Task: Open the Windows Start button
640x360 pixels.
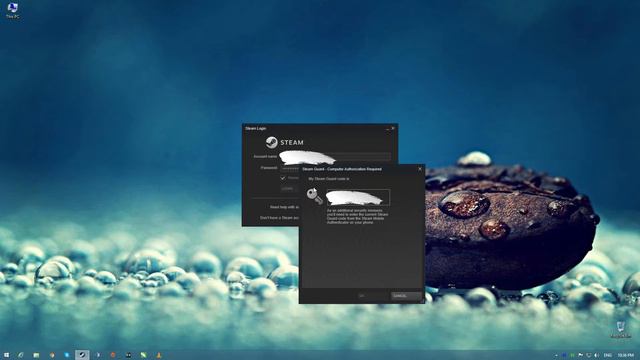Action: [6, 355]
